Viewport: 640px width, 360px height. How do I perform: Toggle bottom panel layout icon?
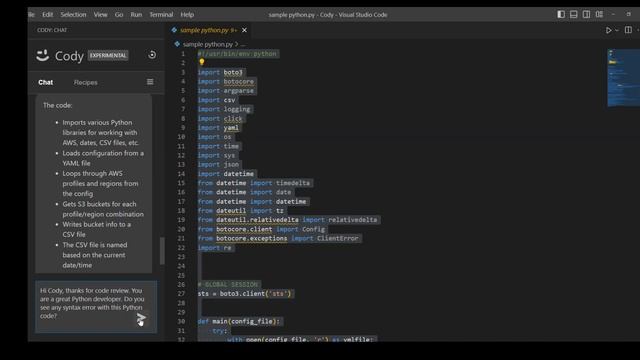[573, 14]
